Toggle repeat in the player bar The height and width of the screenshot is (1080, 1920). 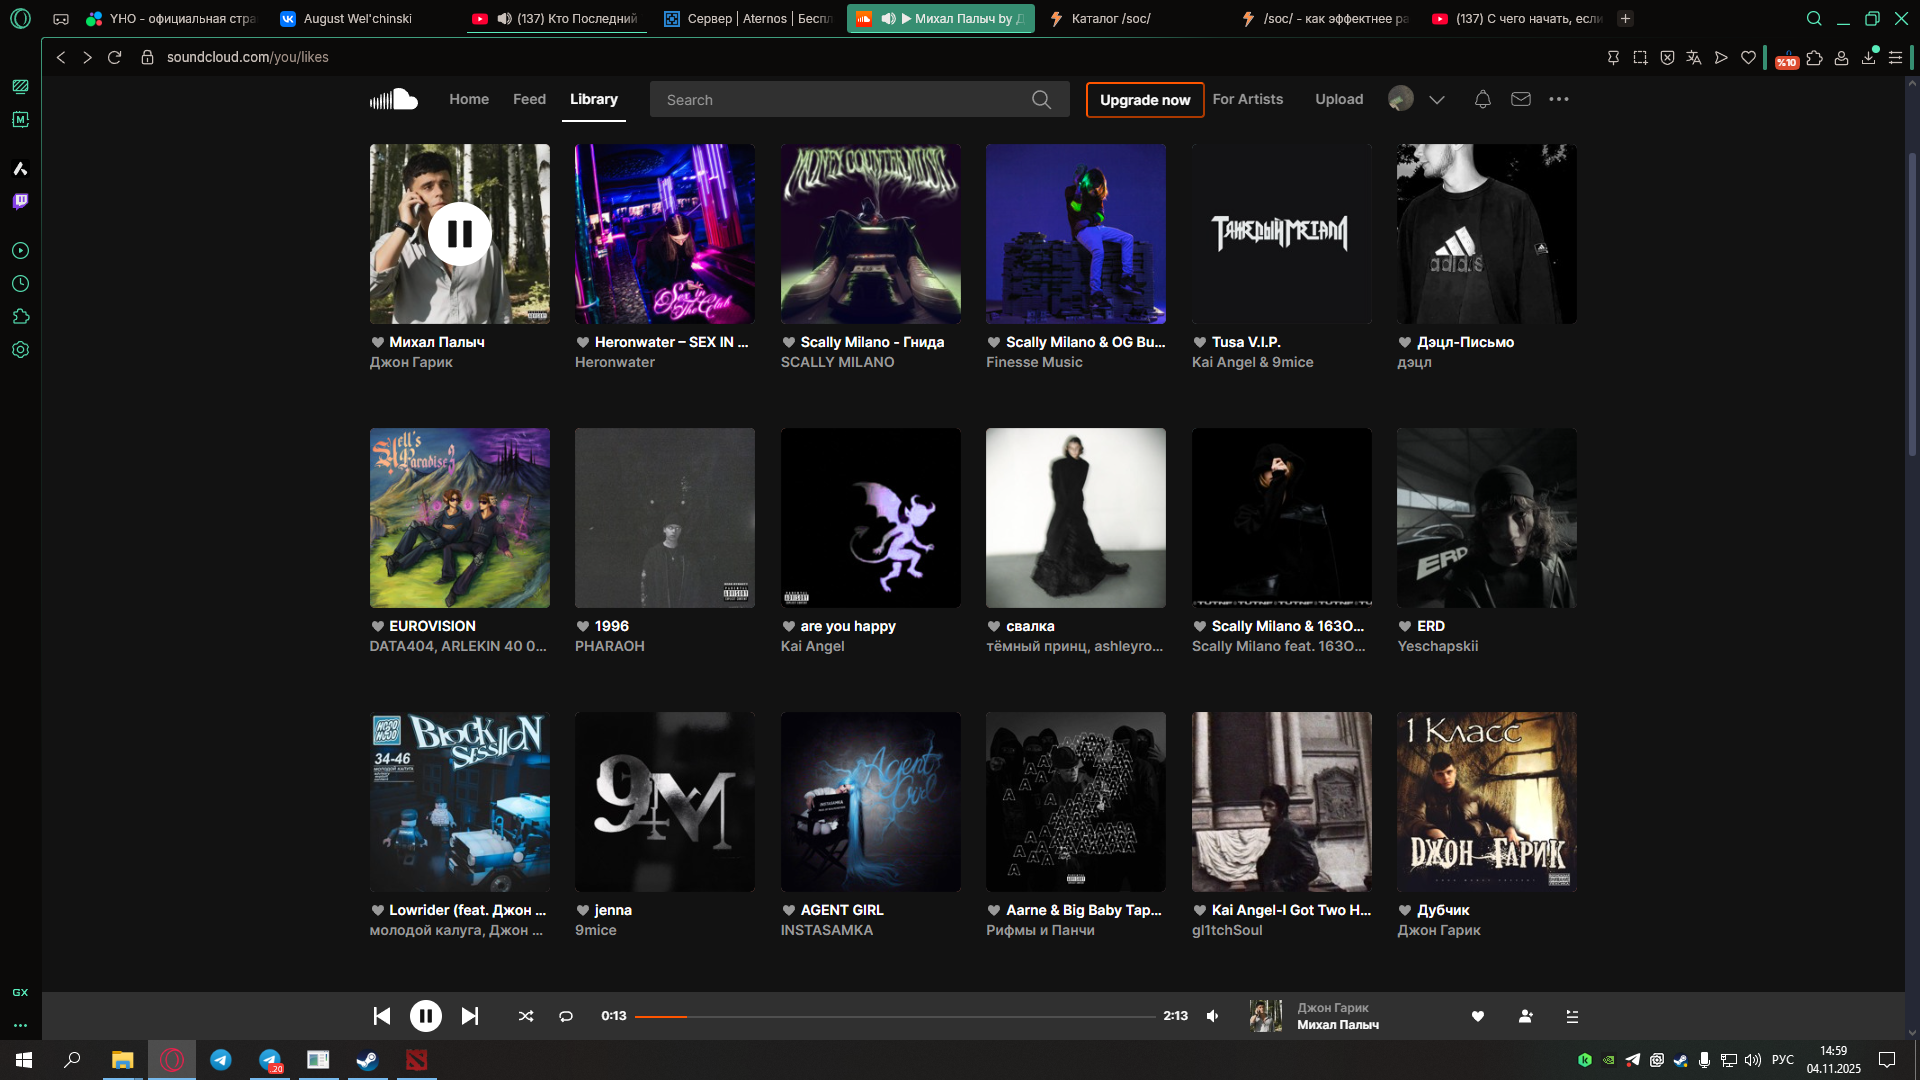tap(566, 1016)
